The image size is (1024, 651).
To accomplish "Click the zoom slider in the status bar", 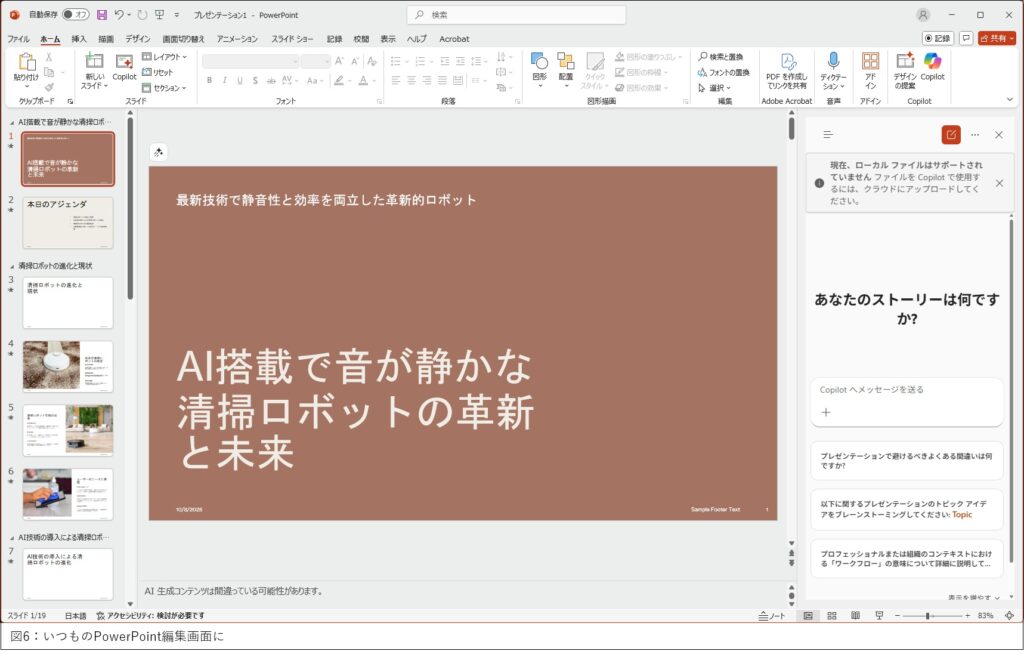I will 929,616.
